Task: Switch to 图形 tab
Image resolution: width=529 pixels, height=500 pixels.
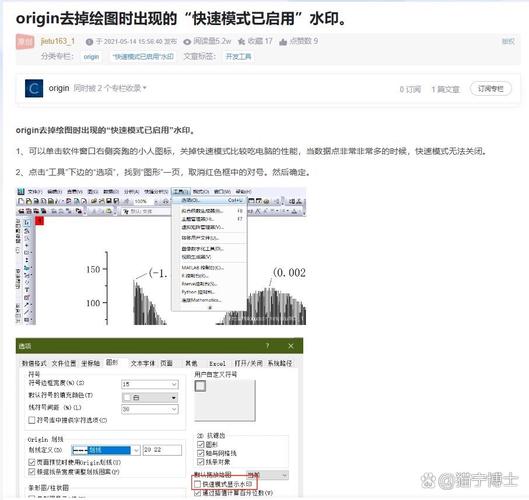Action: tap(112, 362)
